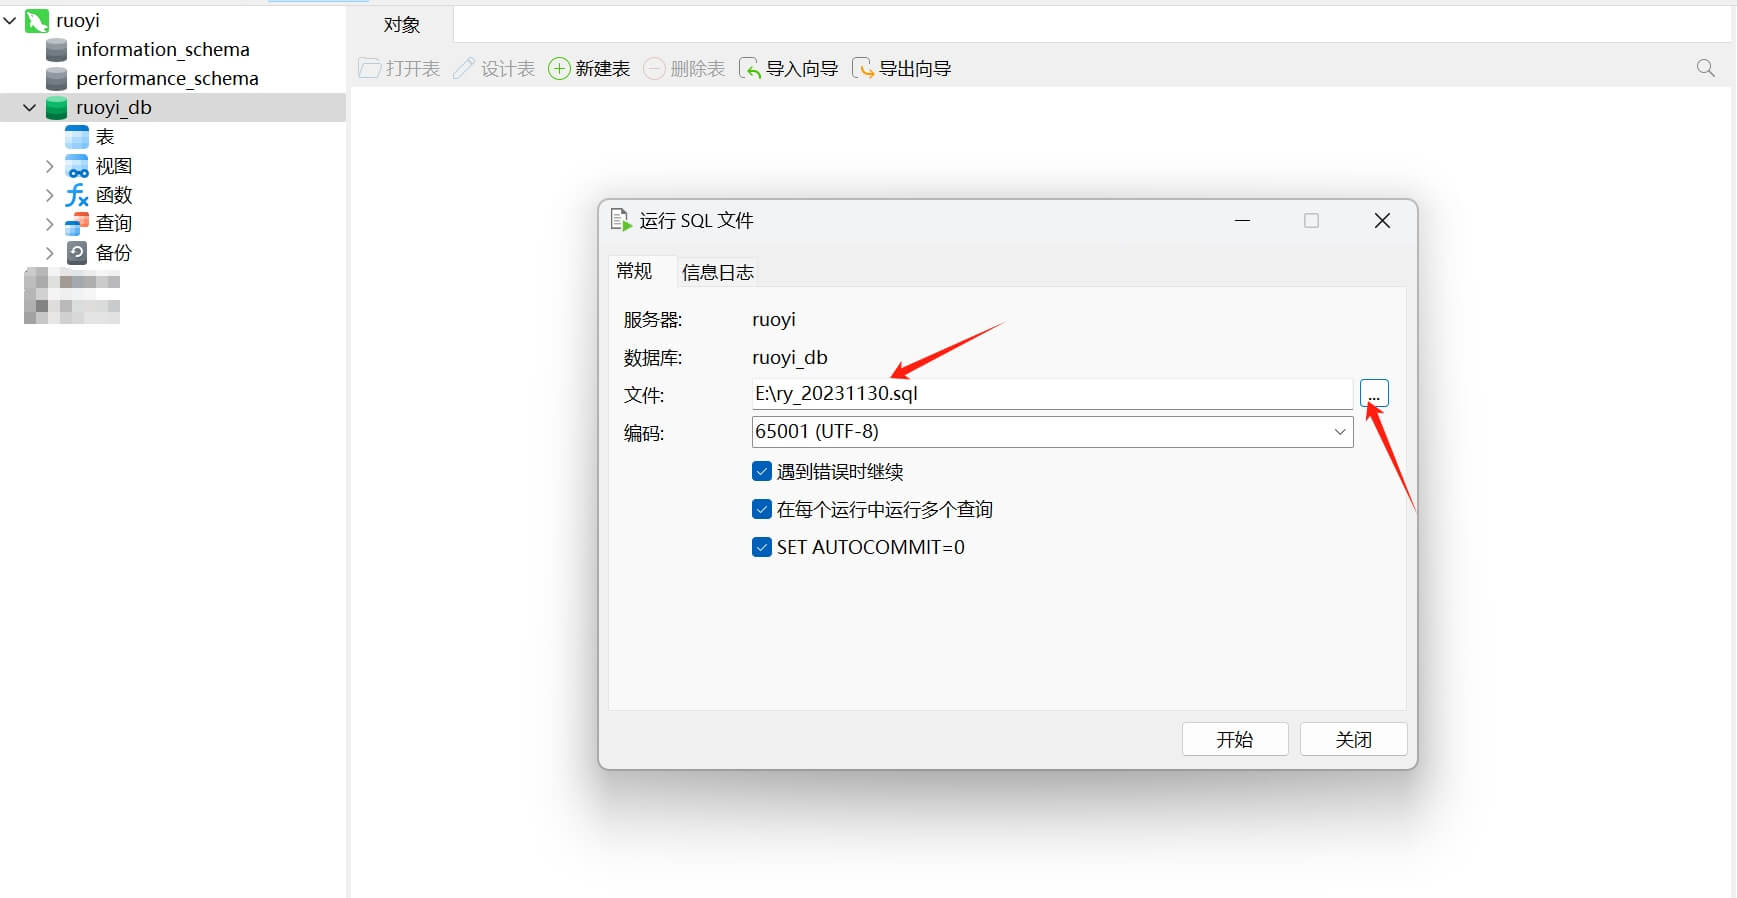Toggle 在每个运行中运行多个查询 checkbox
Image resolution: width=1737 pixels, height=898 pixels.
pos(762,509)
